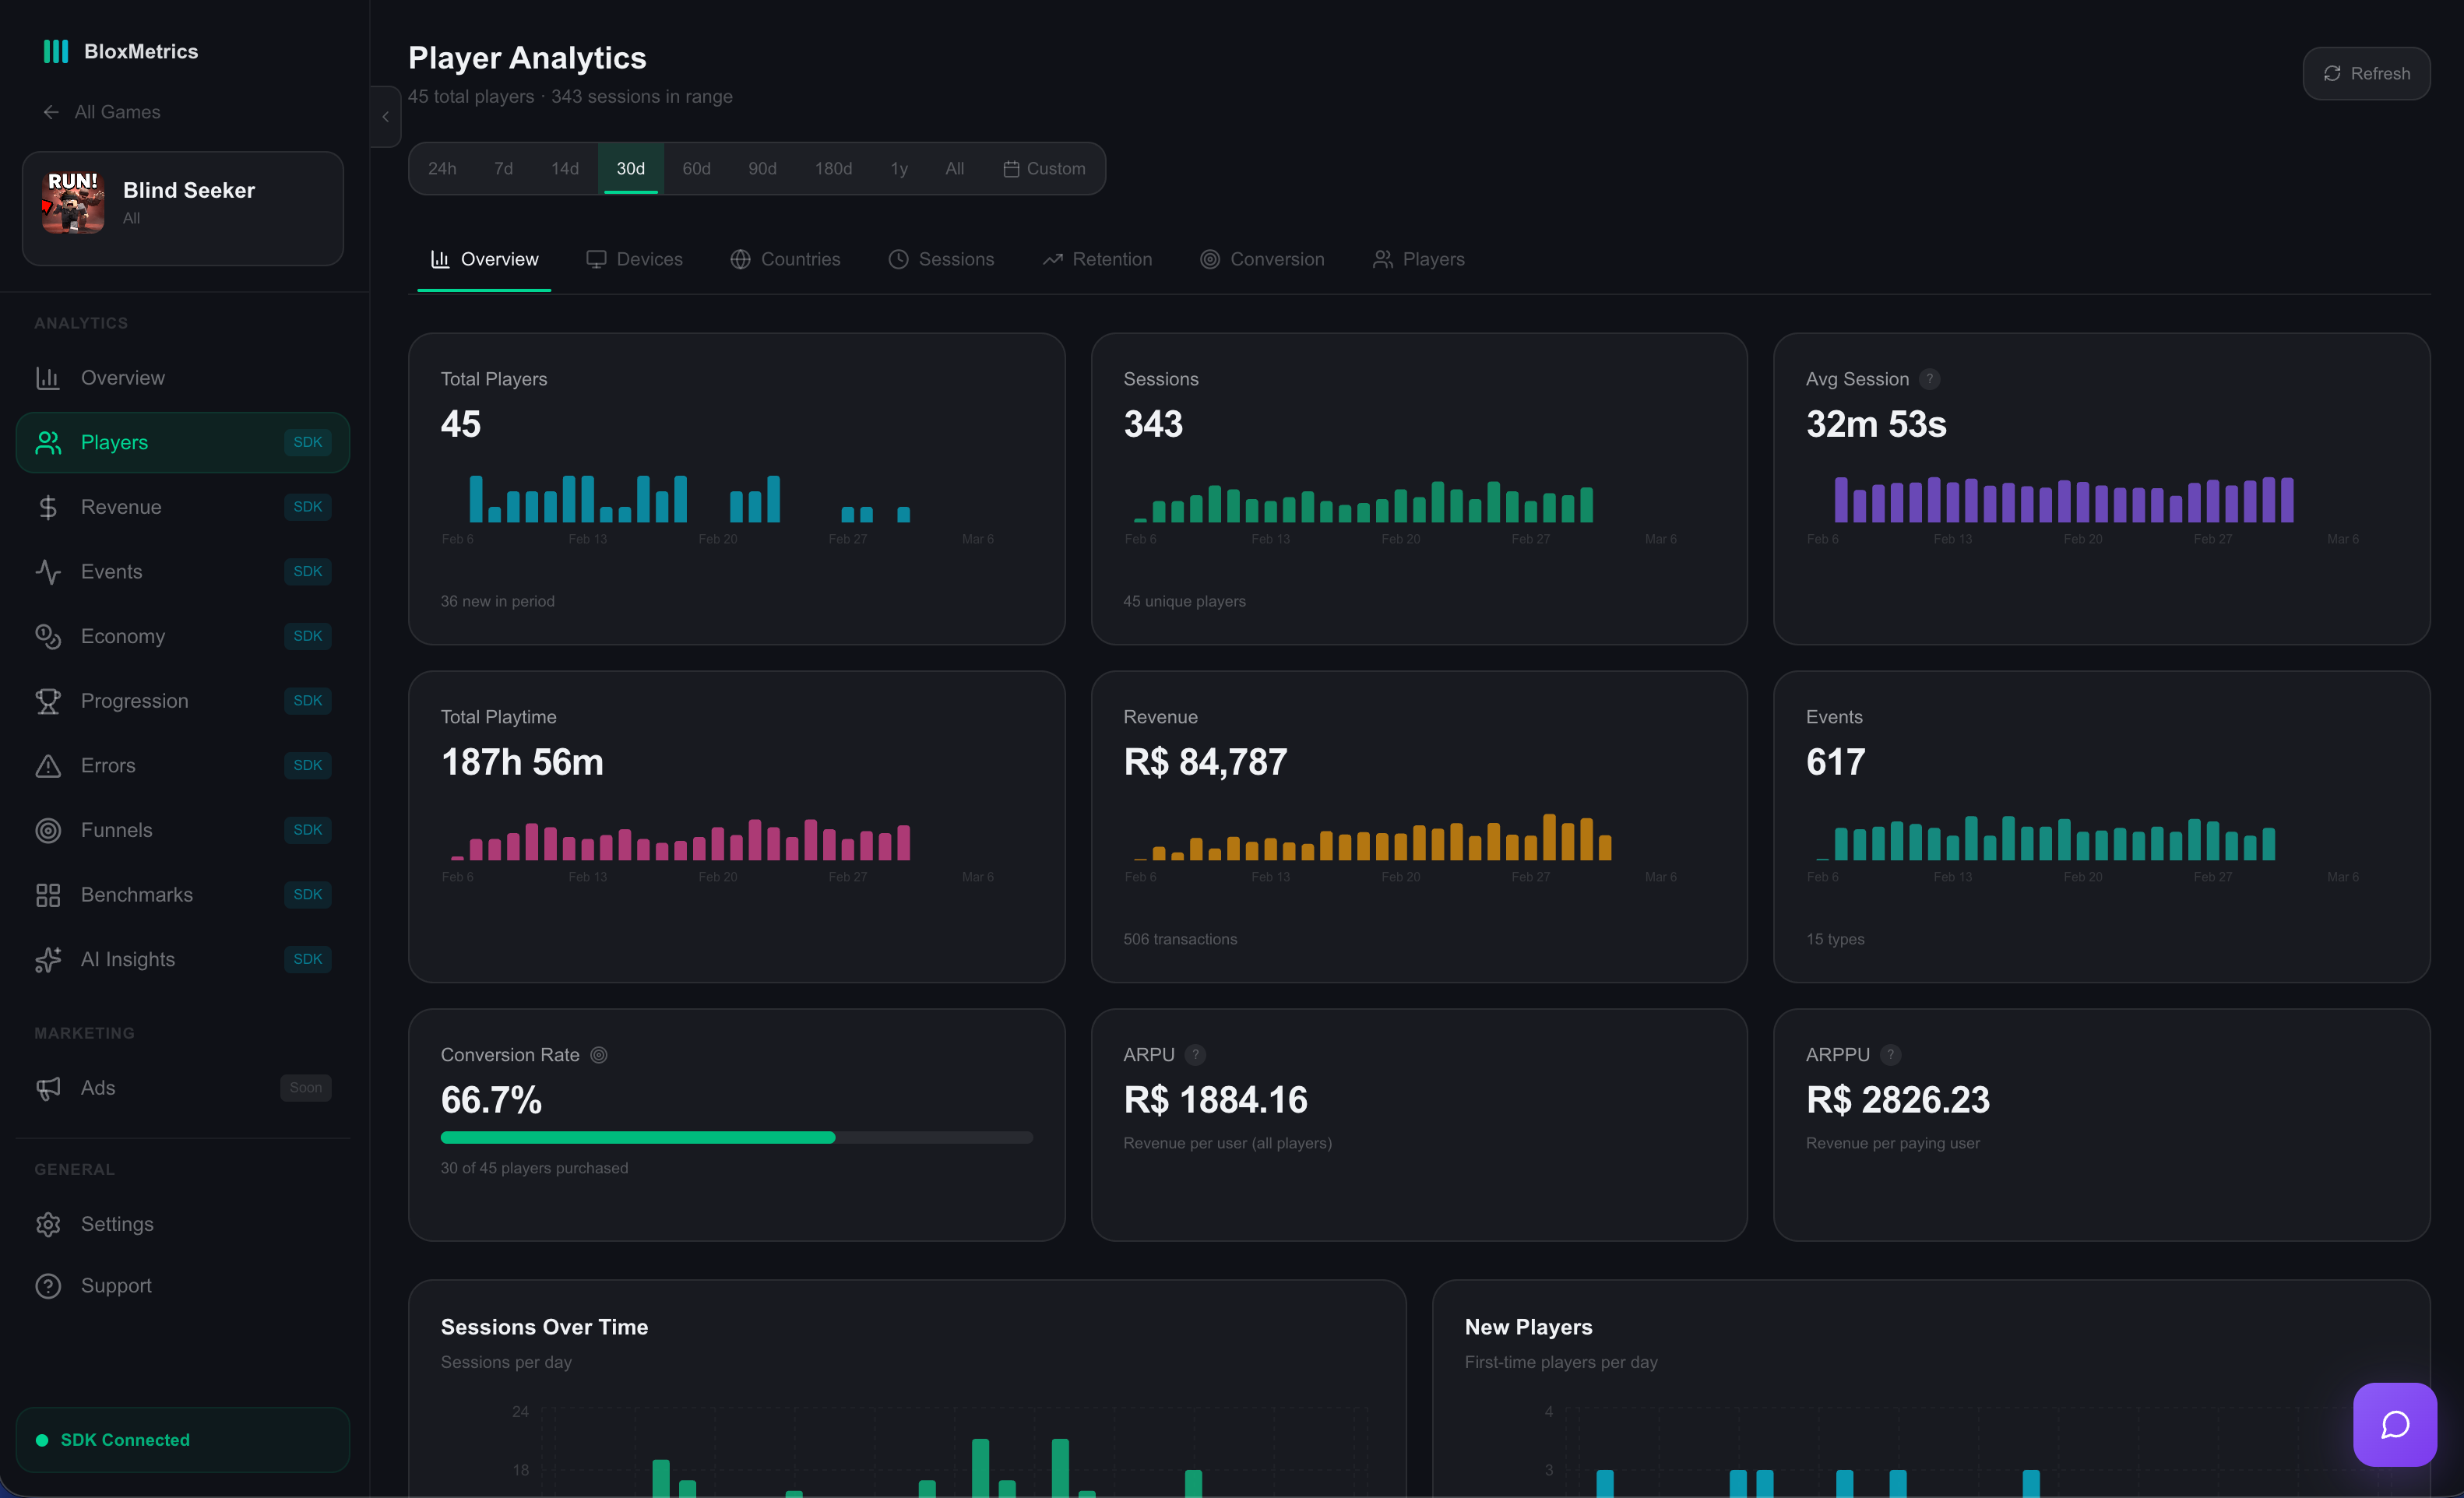Image resolution: width=2464 pixels, height=1498 pixels.
Task: Open the Blind Seeker game selector card
Action: tap(182, 207)
